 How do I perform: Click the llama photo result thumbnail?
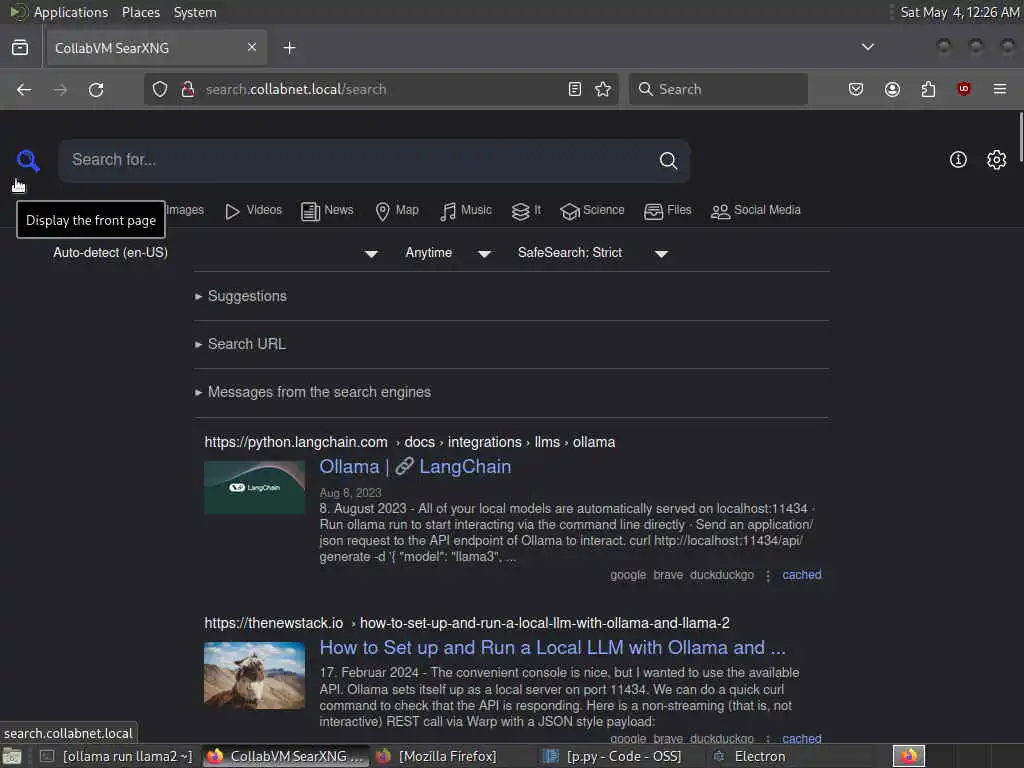coord(254,675)
